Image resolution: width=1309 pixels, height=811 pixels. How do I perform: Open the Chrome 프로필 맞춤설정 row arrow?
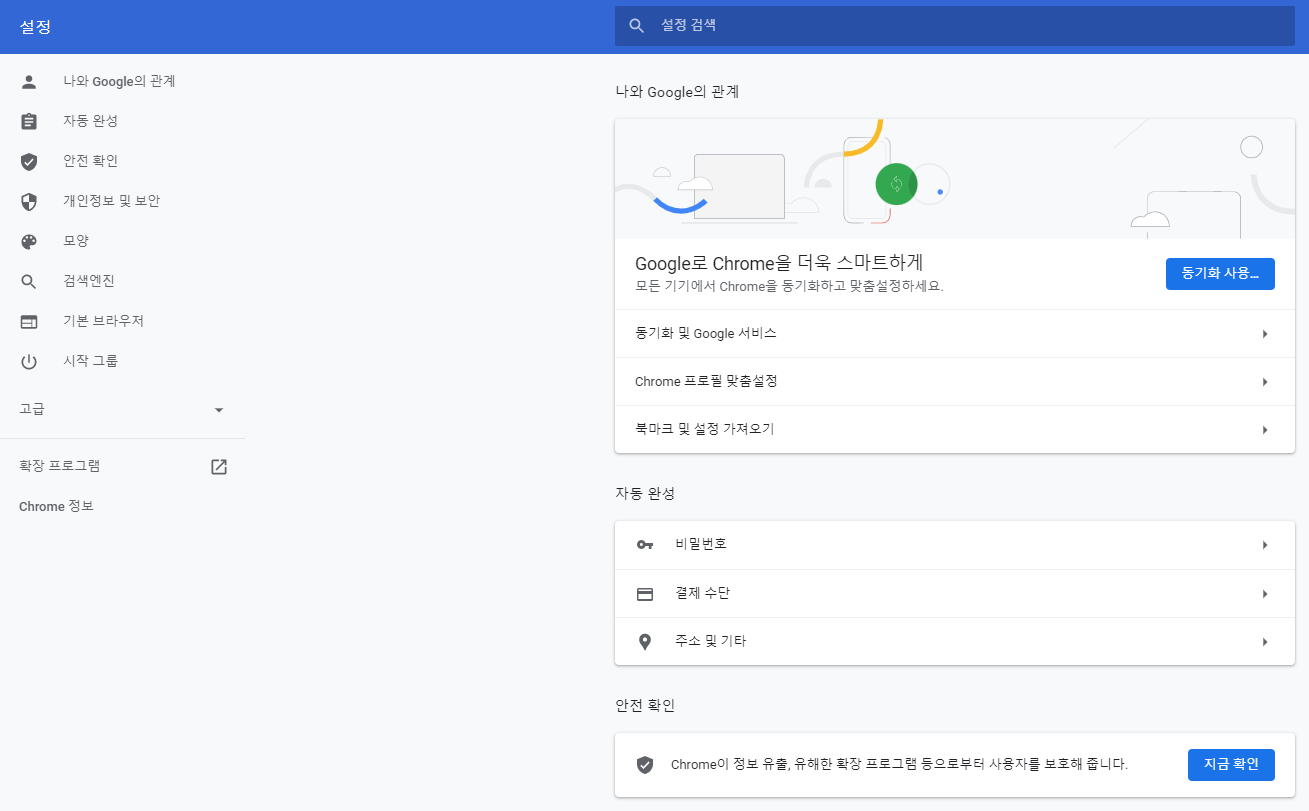pos(1265,382)
